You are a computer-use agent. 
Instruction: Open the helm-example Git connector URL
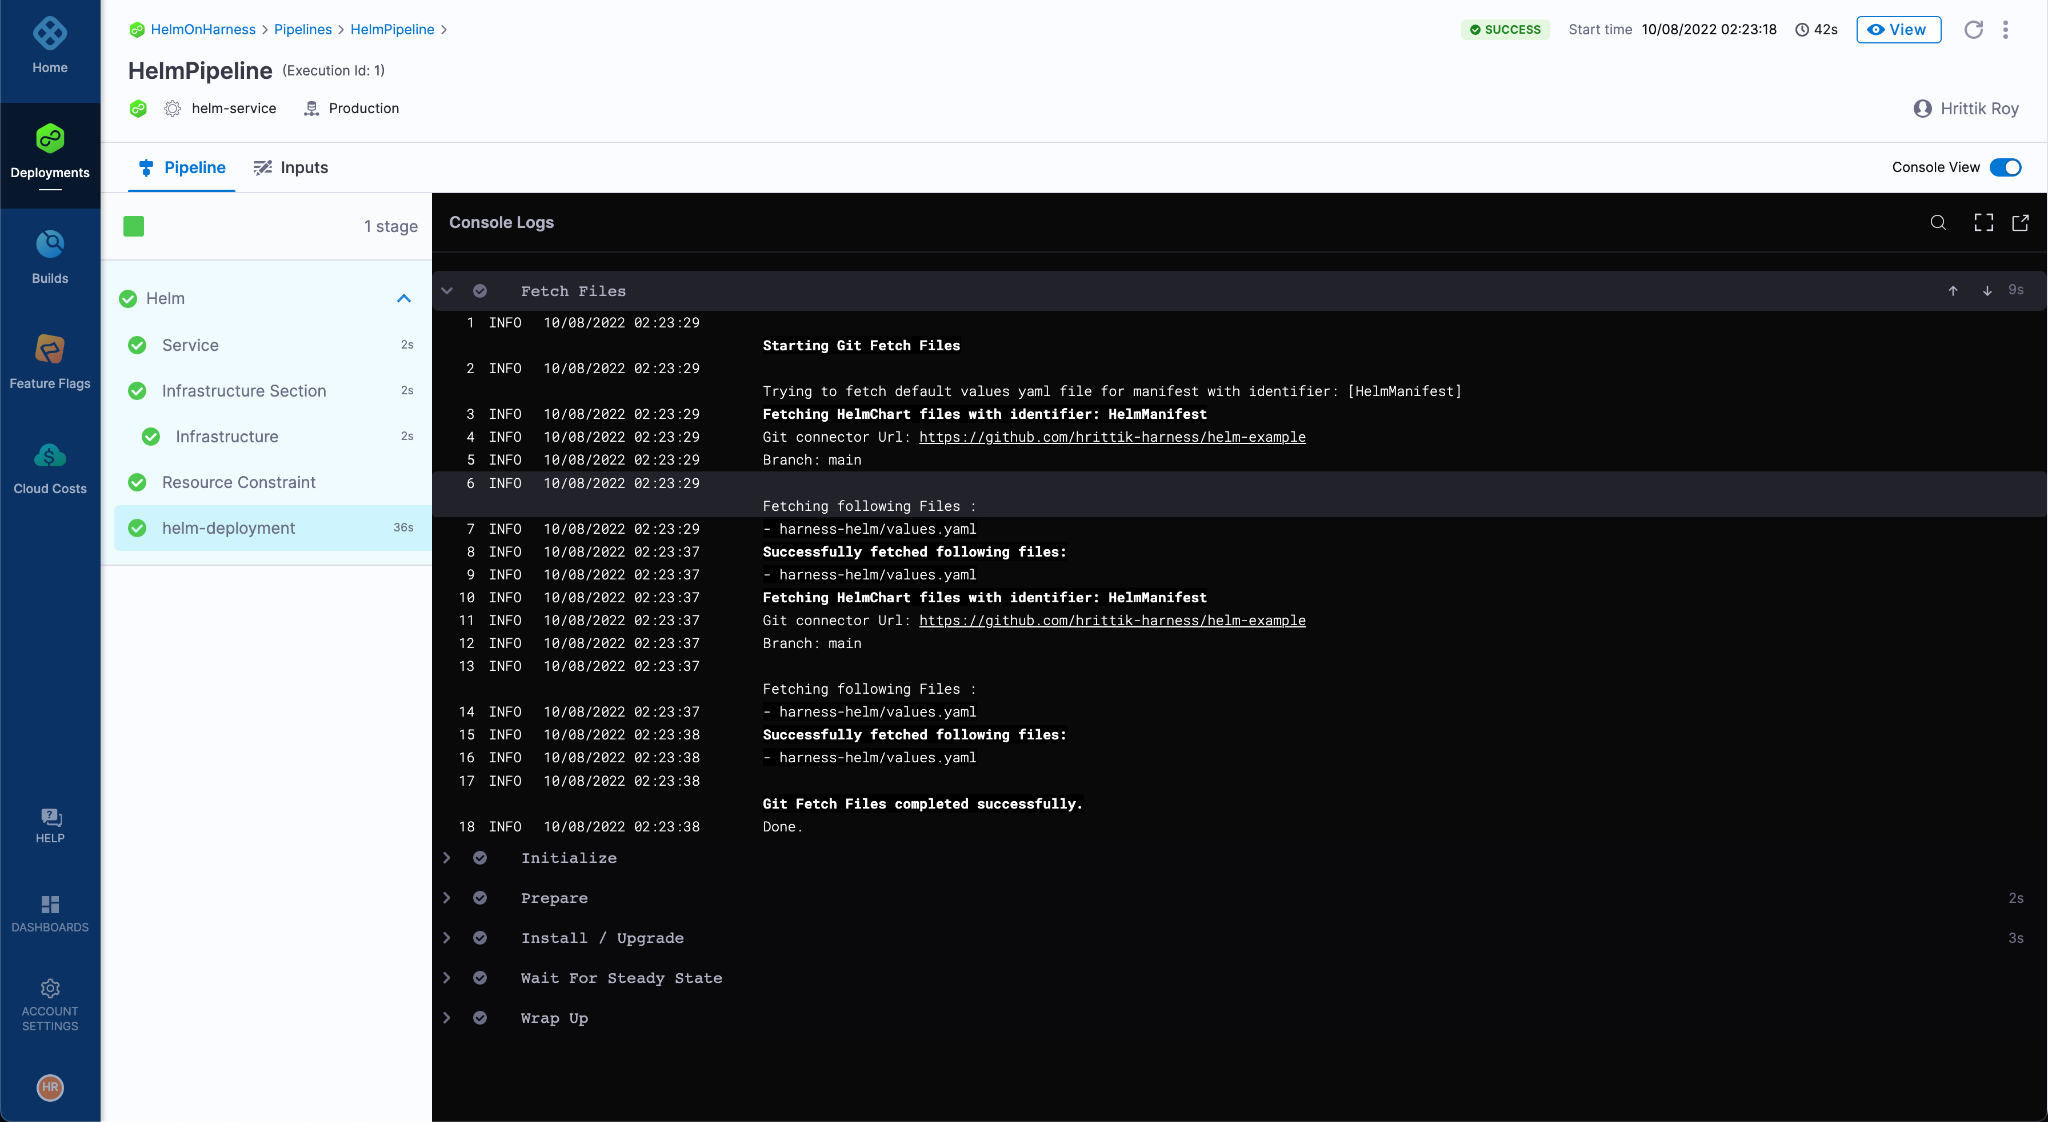(1112, 437)
